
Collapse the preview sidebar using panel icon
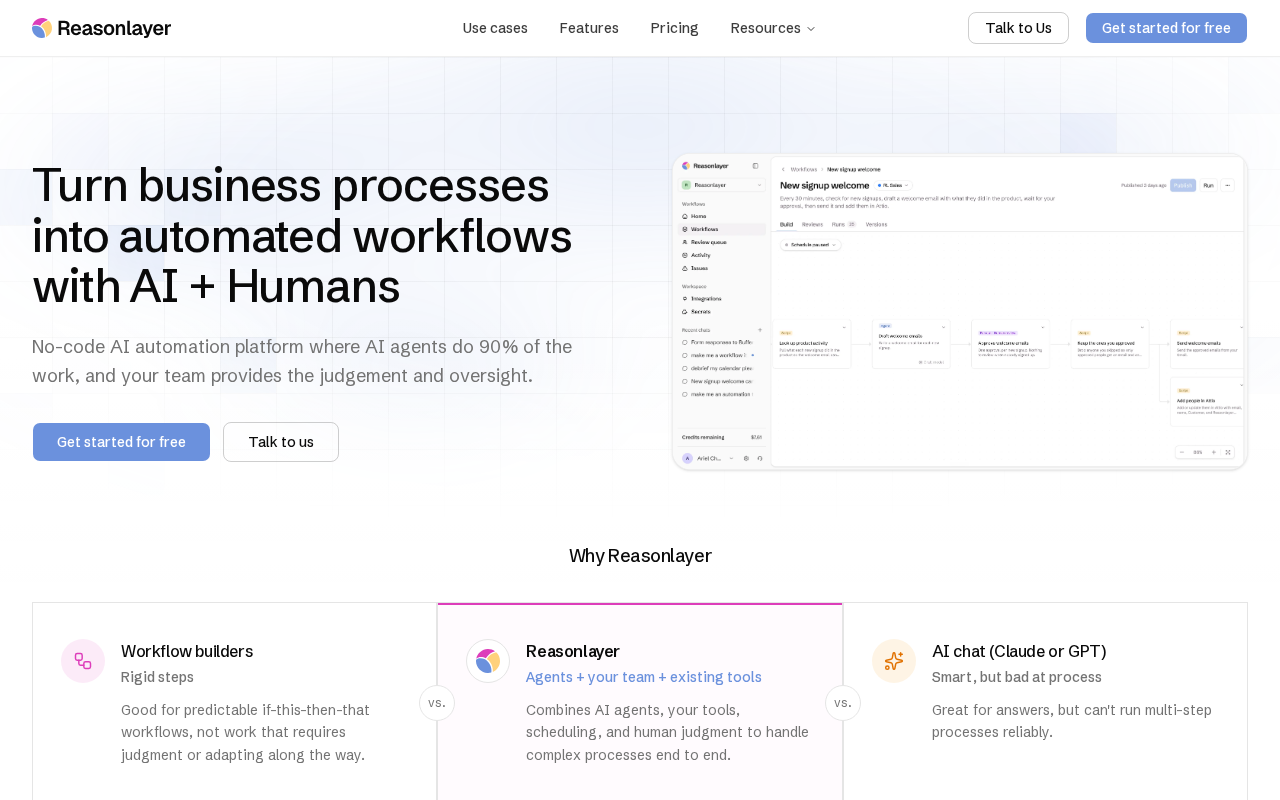coord(755,166)
